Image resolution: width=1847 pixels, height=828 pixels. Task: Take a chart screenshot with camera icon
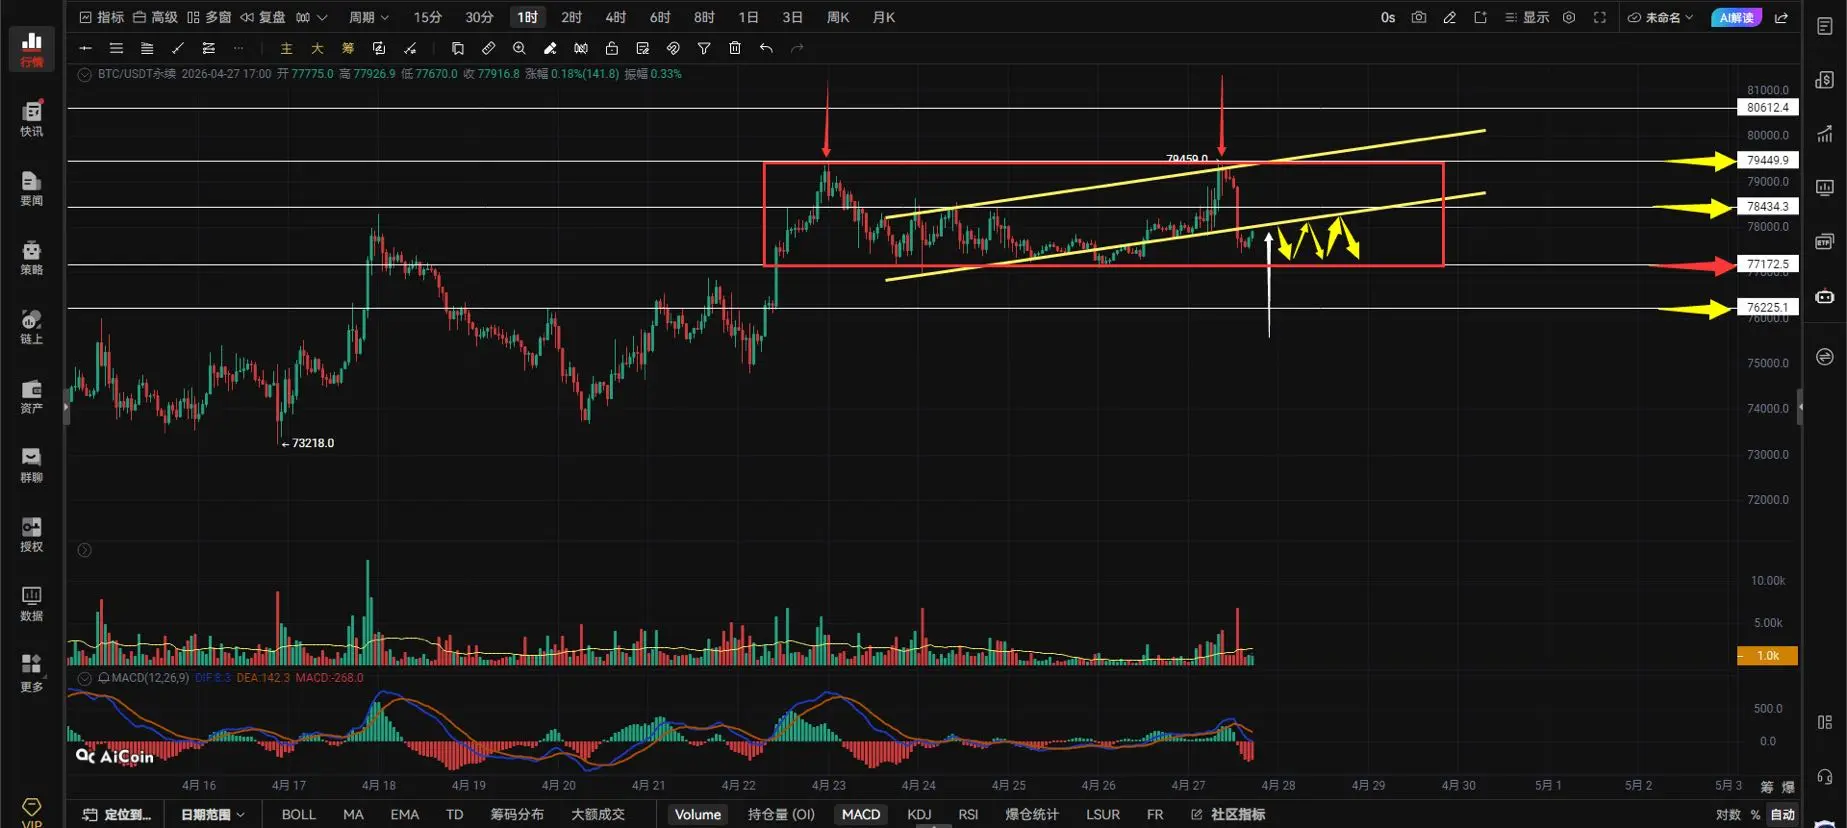tap(1418, 17)
